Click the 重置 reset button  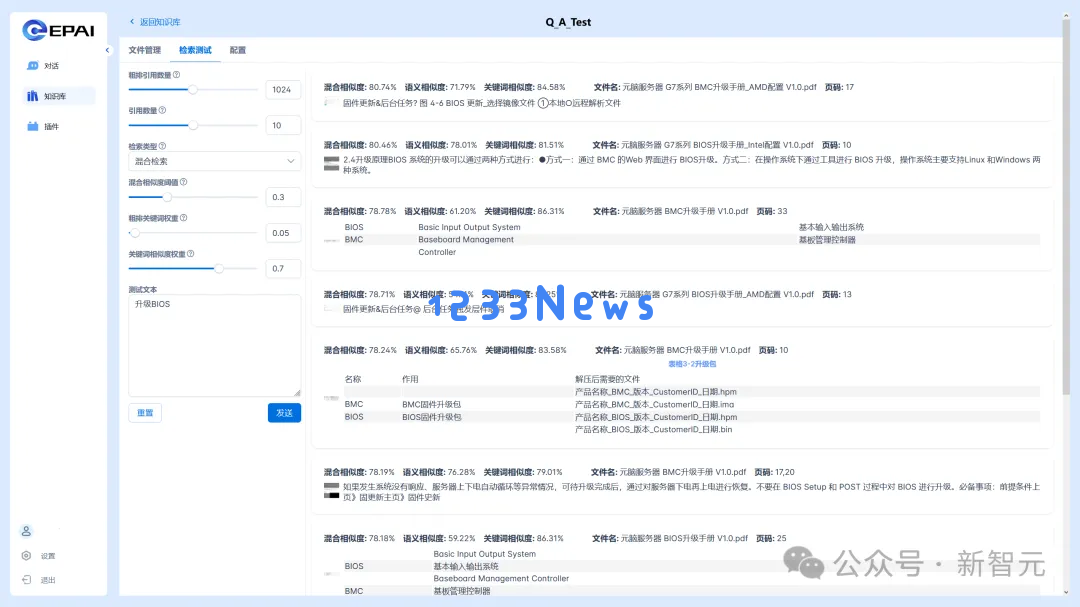(145, 413)
